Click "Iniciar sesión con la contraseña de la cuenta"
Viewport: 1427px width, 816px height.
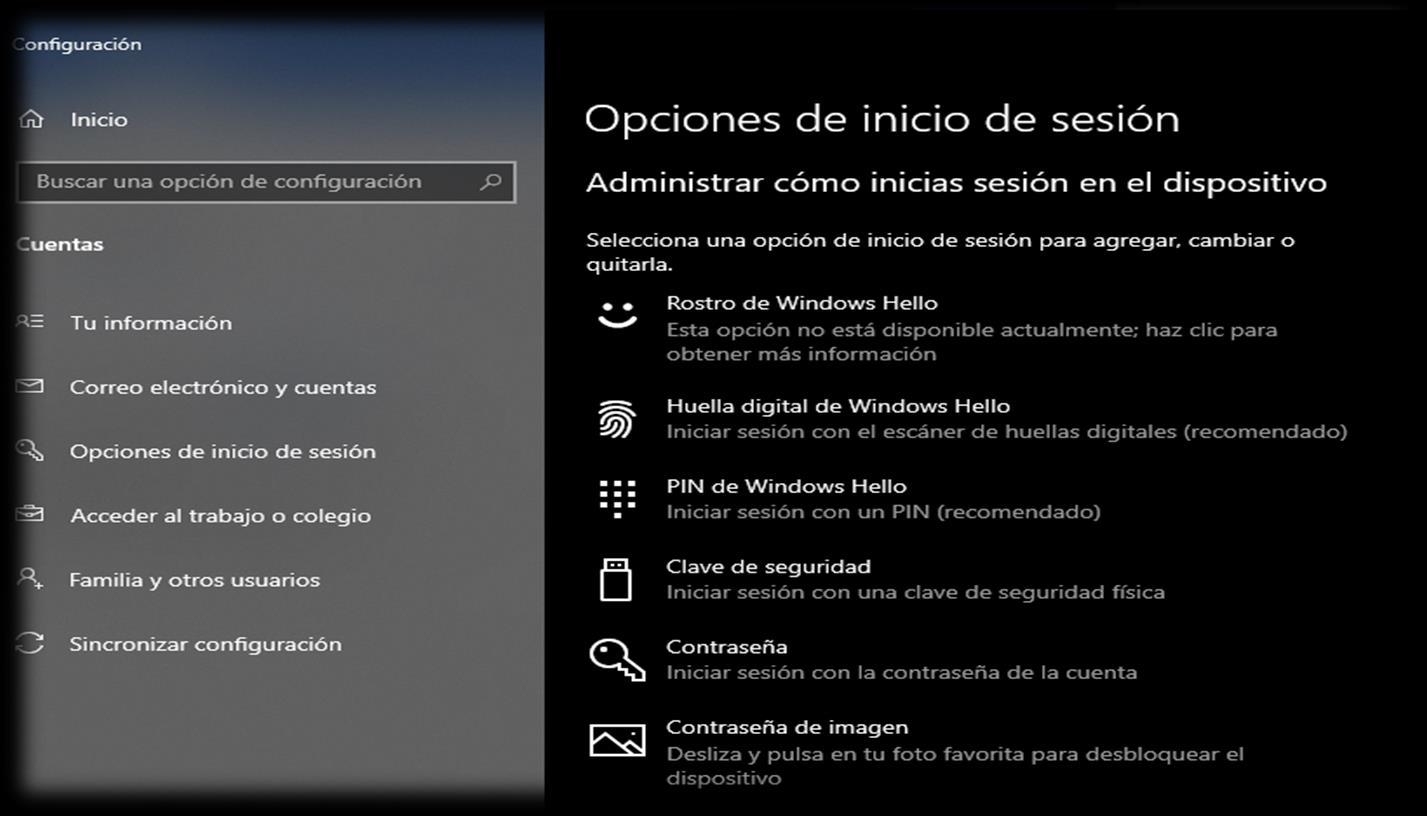coord(901,672)
